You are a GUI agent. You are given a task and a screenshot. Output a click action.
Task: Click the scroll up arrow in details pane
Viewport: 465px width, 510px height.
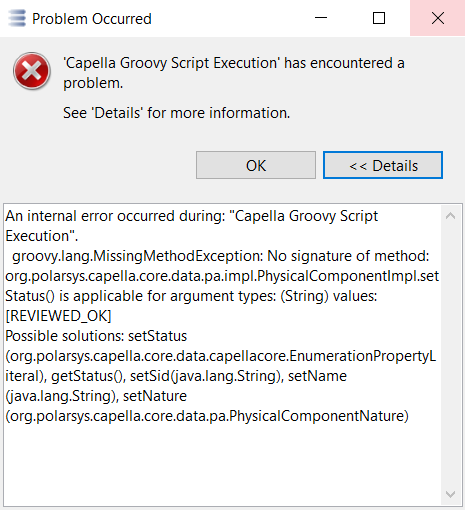pyautogui.click(x=450, y=216)
